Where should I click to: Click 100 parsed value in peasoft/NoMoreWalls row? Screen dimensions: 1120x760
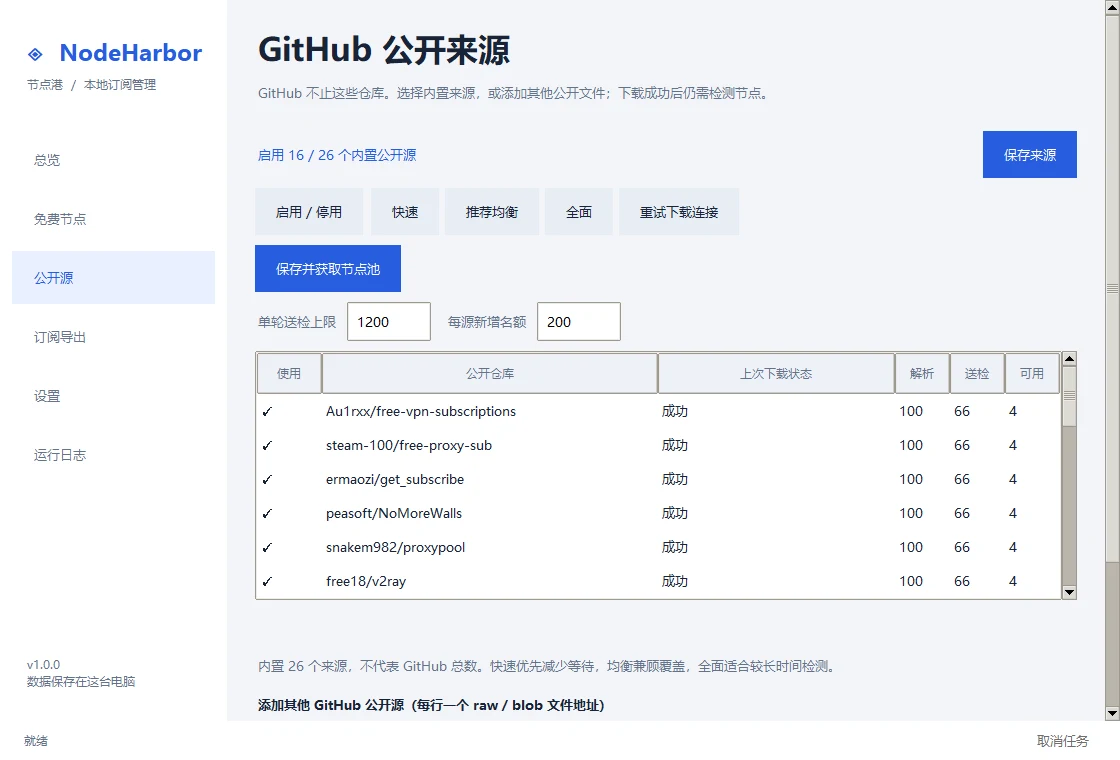(x=911, y=514)
